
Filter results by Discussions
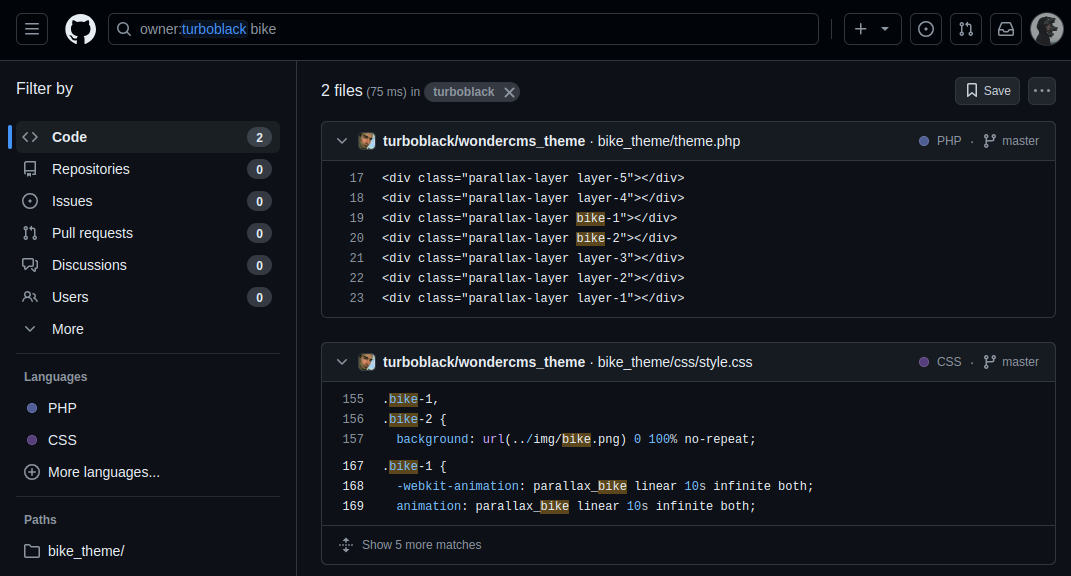click(x=148, y=265)
